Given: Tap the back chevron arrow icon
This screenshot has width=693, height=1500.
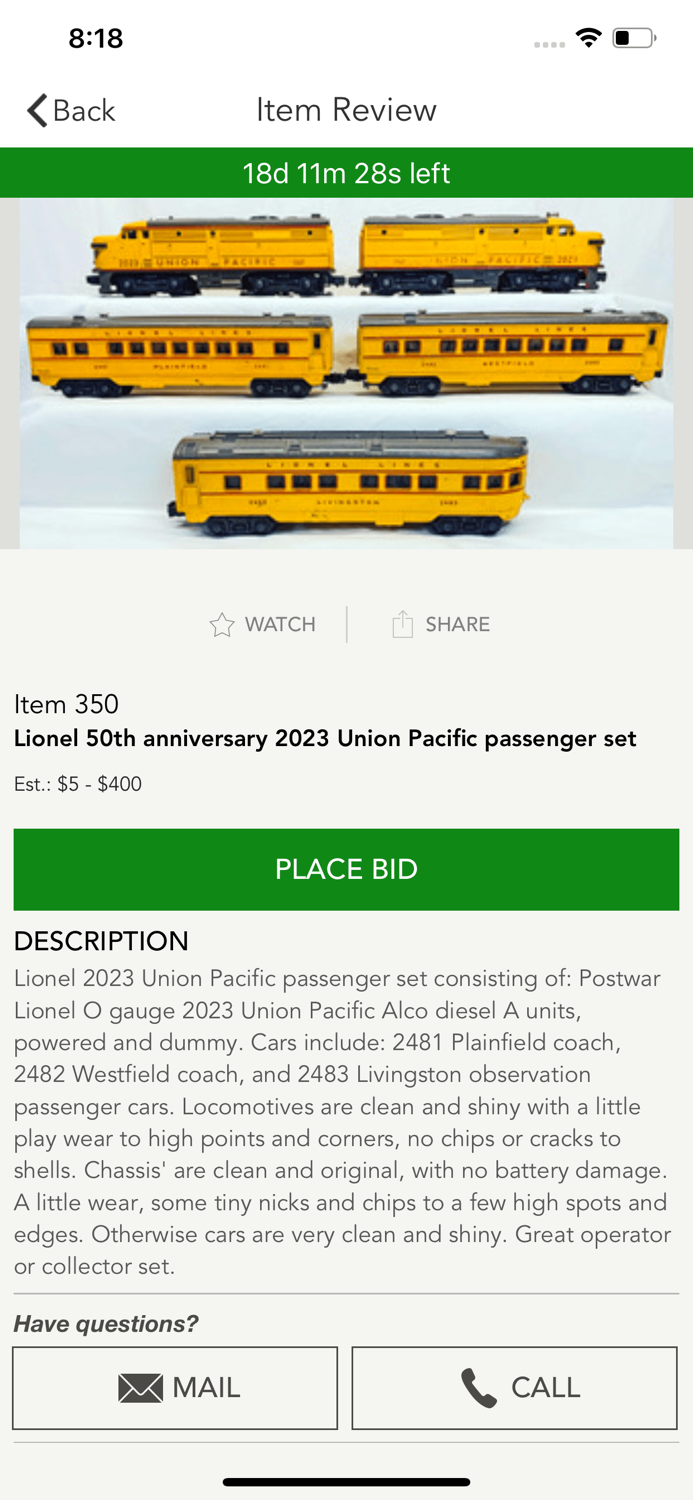Looking at the screenshot, I should pyautogui.click(x=35, y=111).
